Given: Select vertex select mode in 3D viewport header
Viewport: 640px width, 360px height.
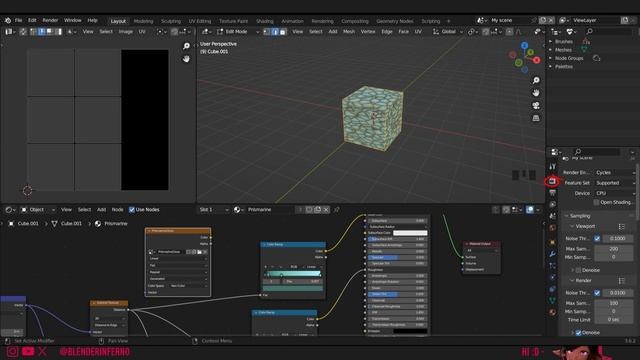Looking at the screenshot, I should 267,31.
